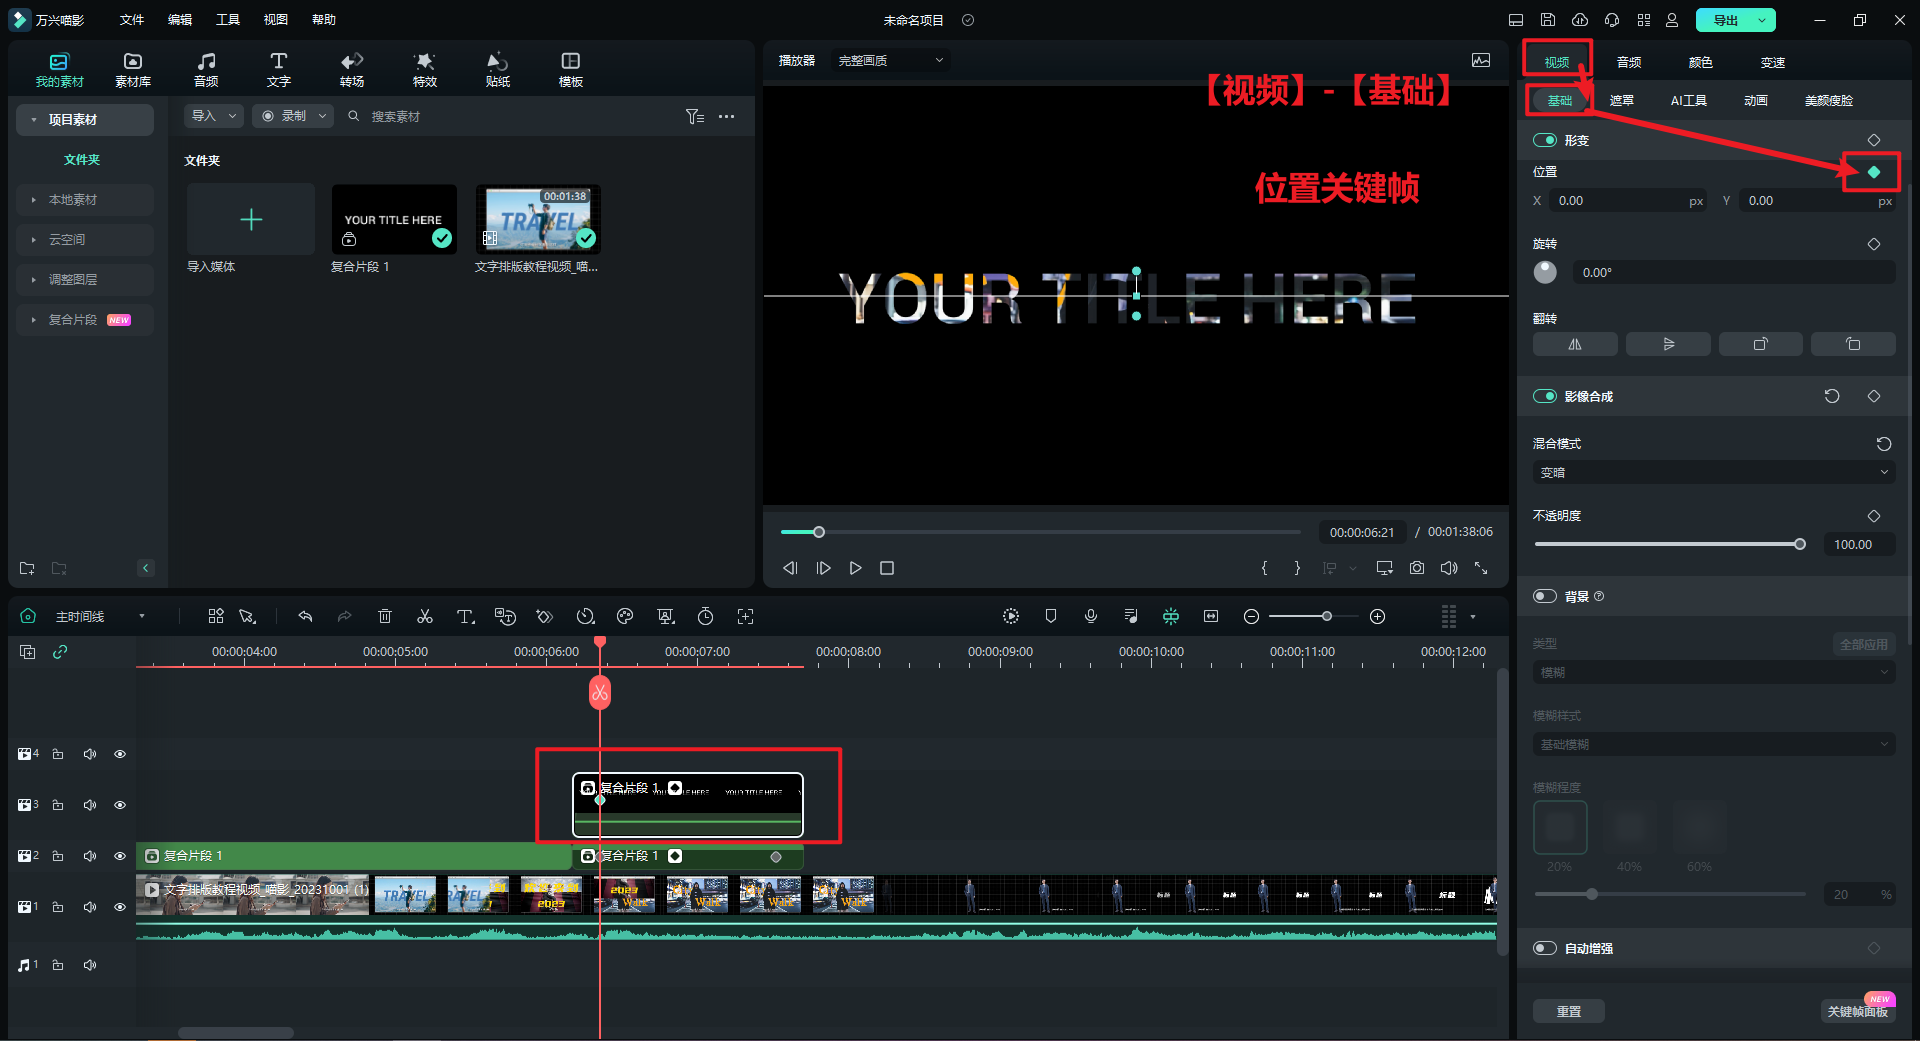Click the position keyframe diamond
Image resolution: width=1920 pixels, height=1041 pixels.
tap(1873, 172)
